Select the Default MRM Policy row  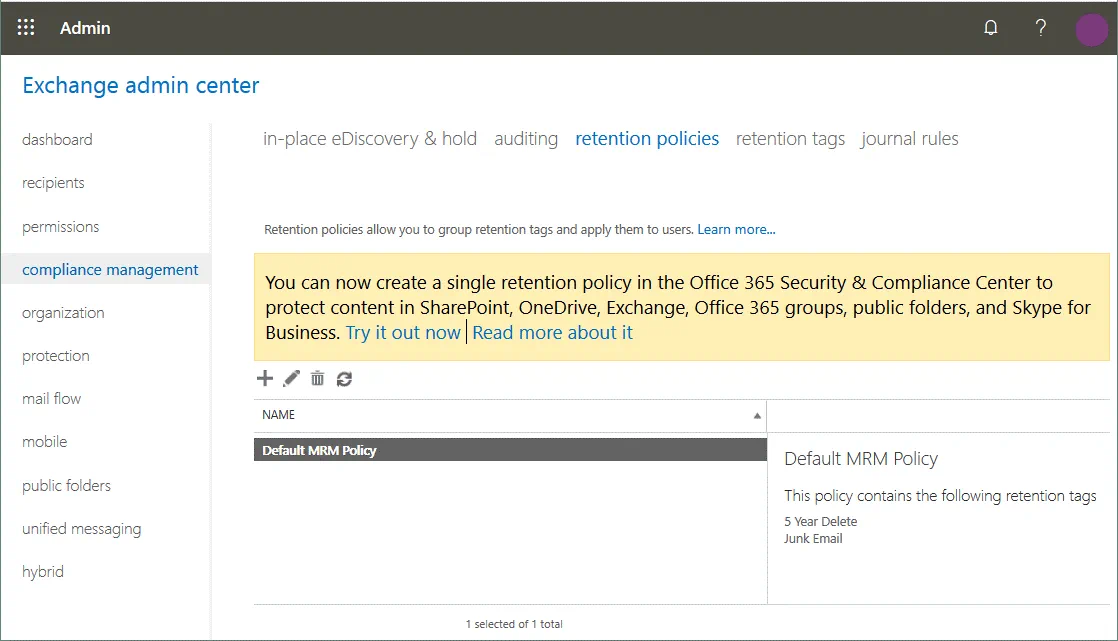click(509, 450)
